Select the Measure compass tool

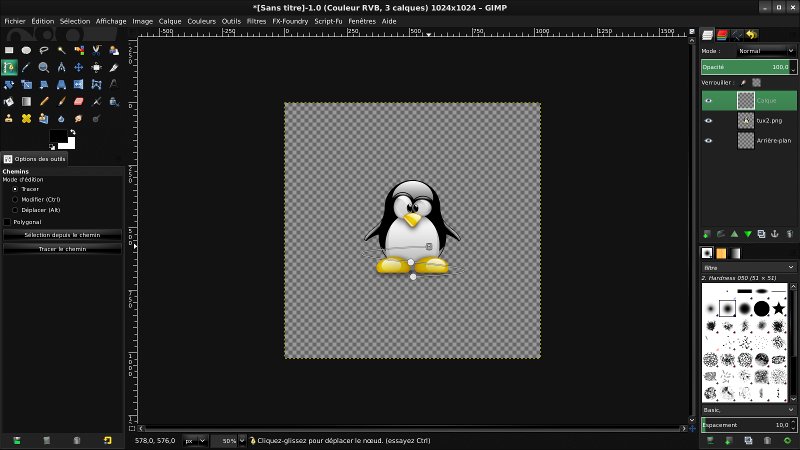click(x=61, y=67)
